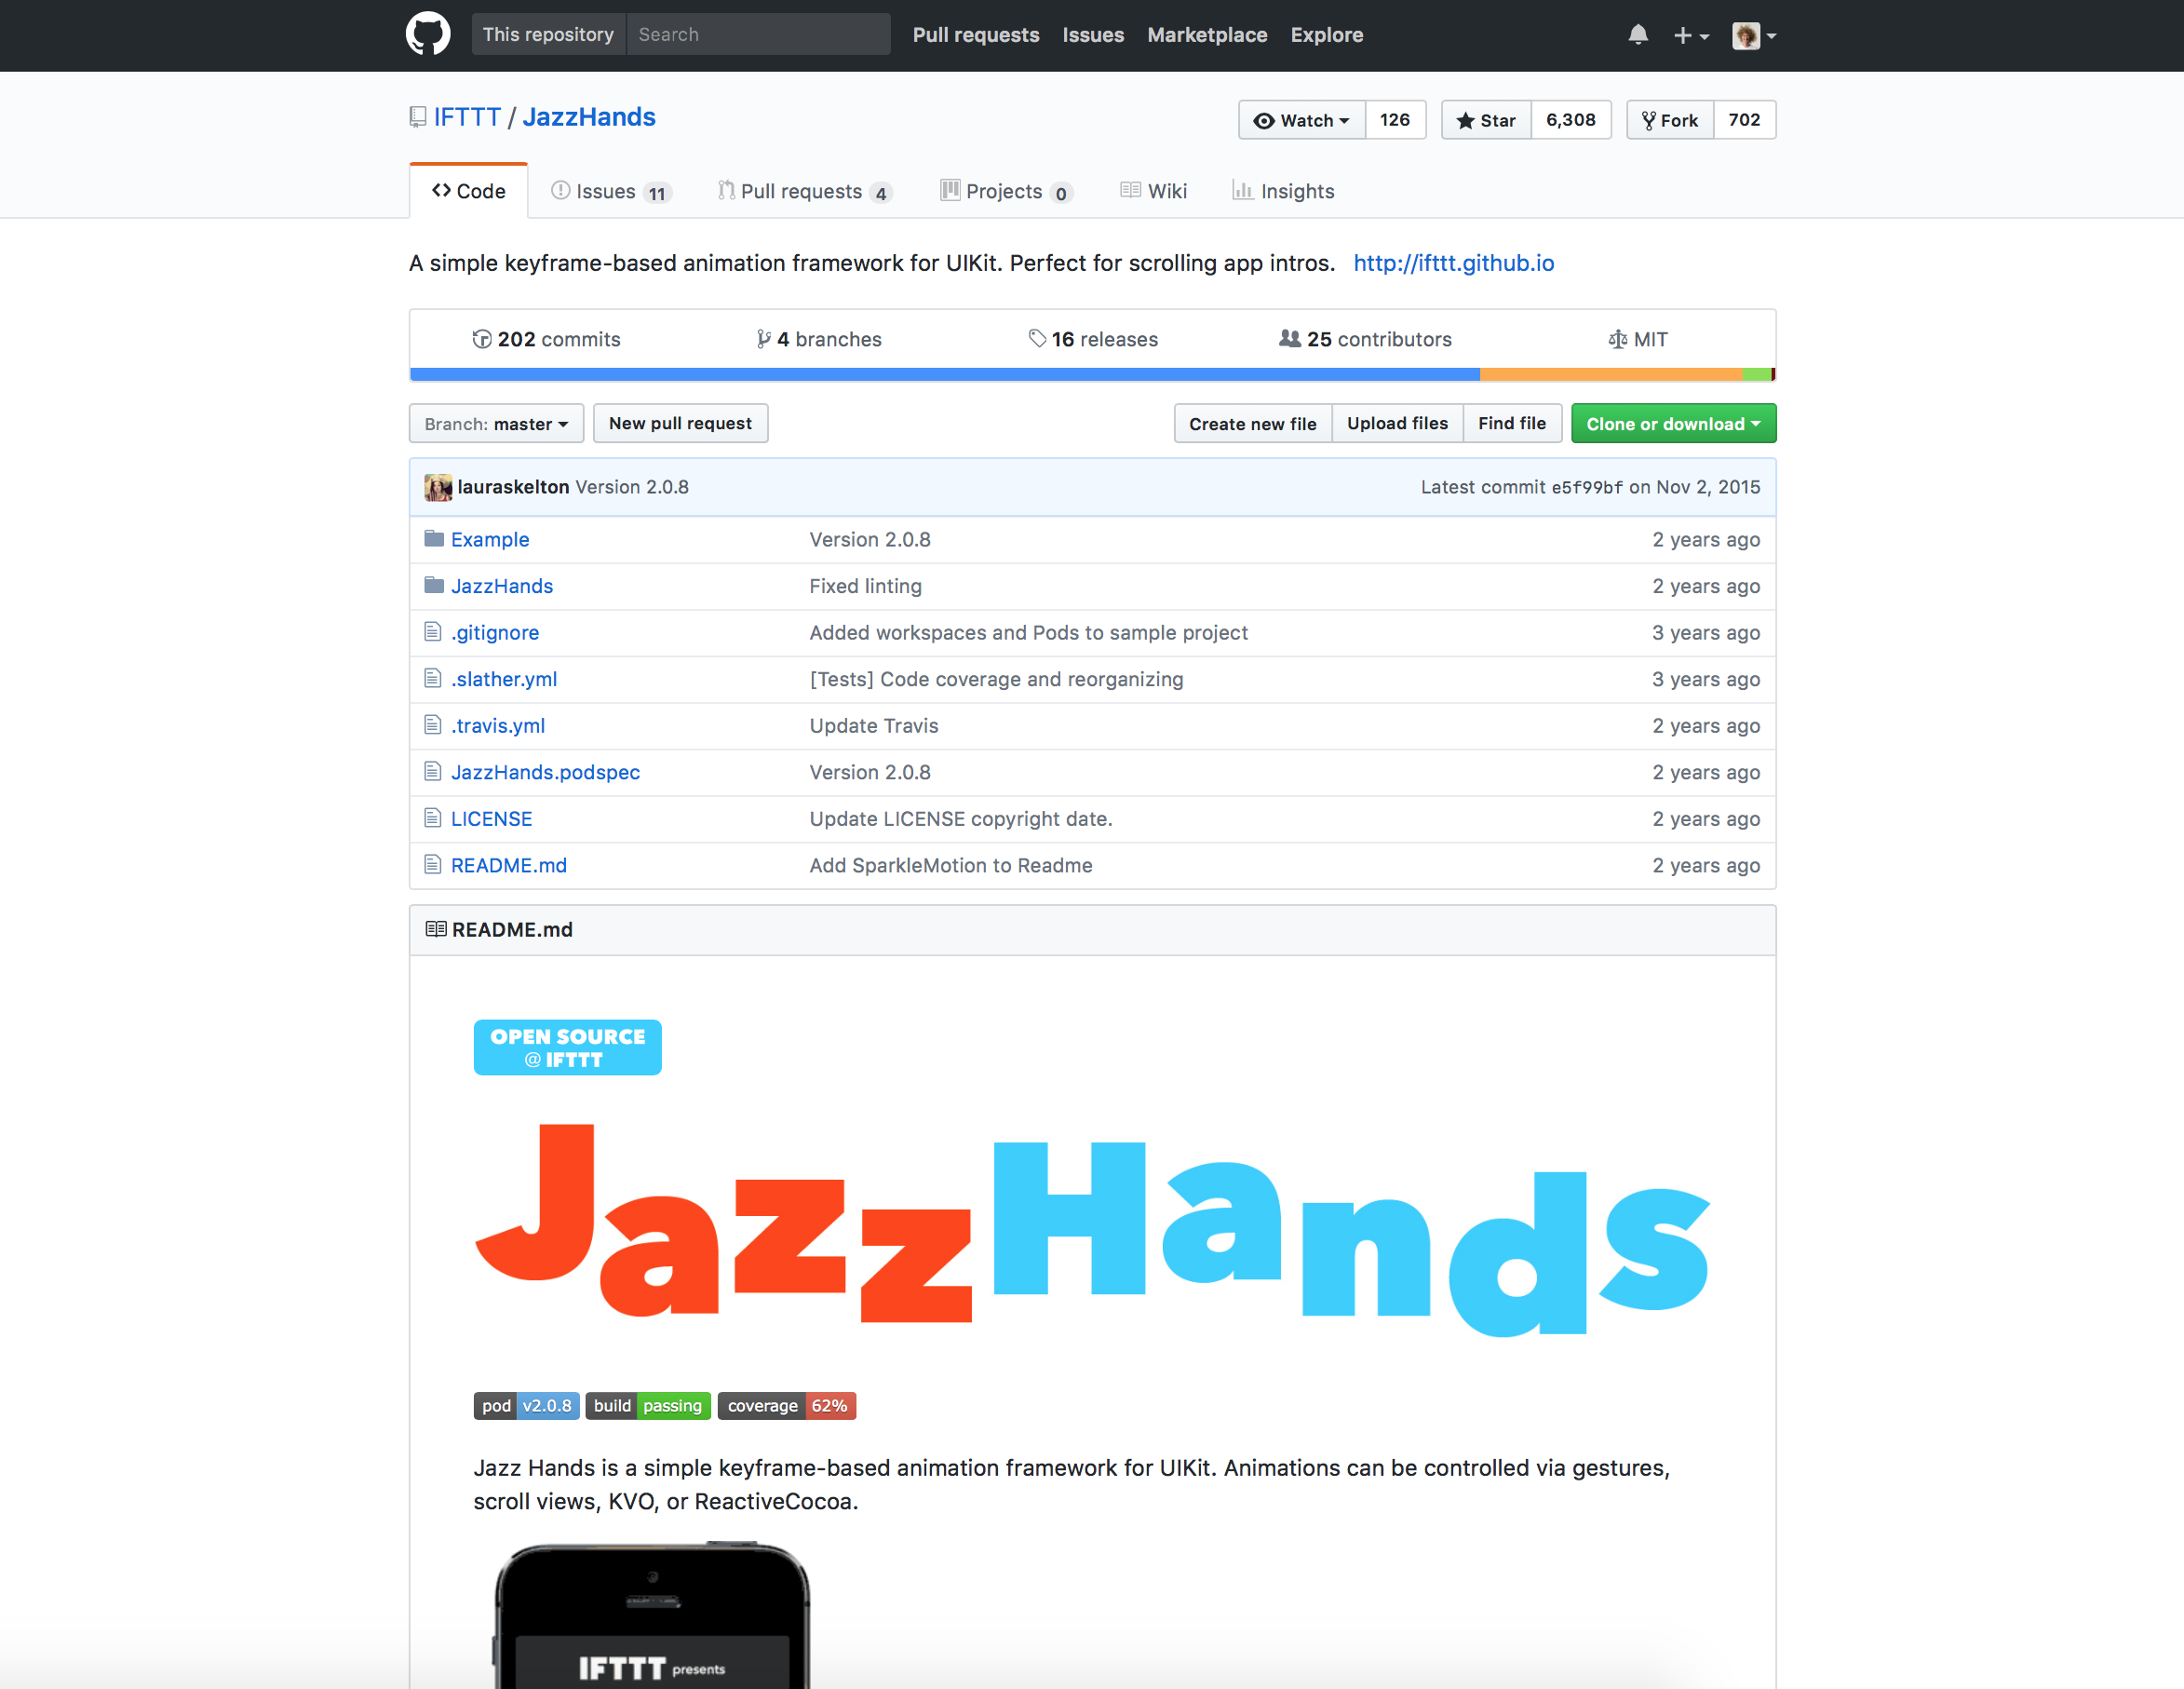Open the repository Pull requests tab
The width and height of the screenshot is (2184, 1689).
[x=804, y=191]
